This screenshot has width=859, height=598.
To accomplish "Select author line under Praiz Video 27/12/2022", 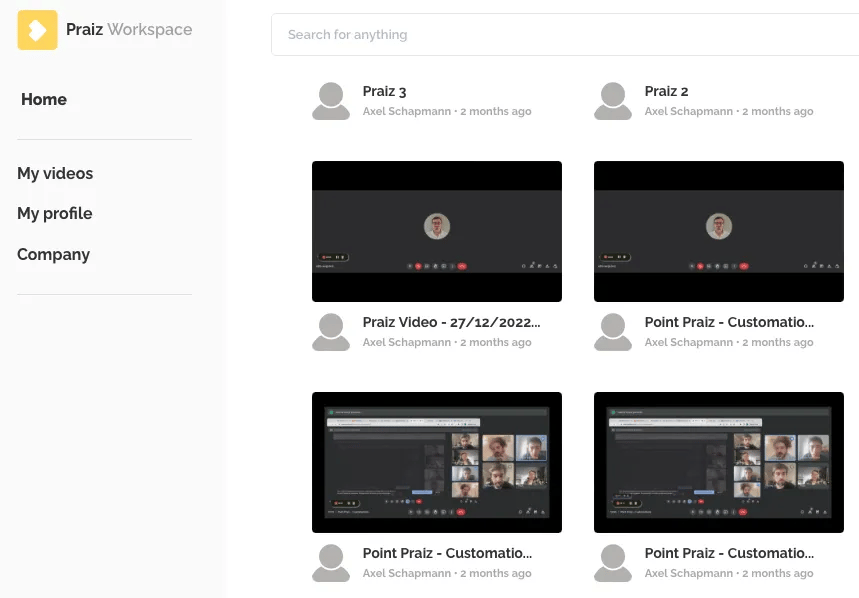I will [x=447, y=342].
